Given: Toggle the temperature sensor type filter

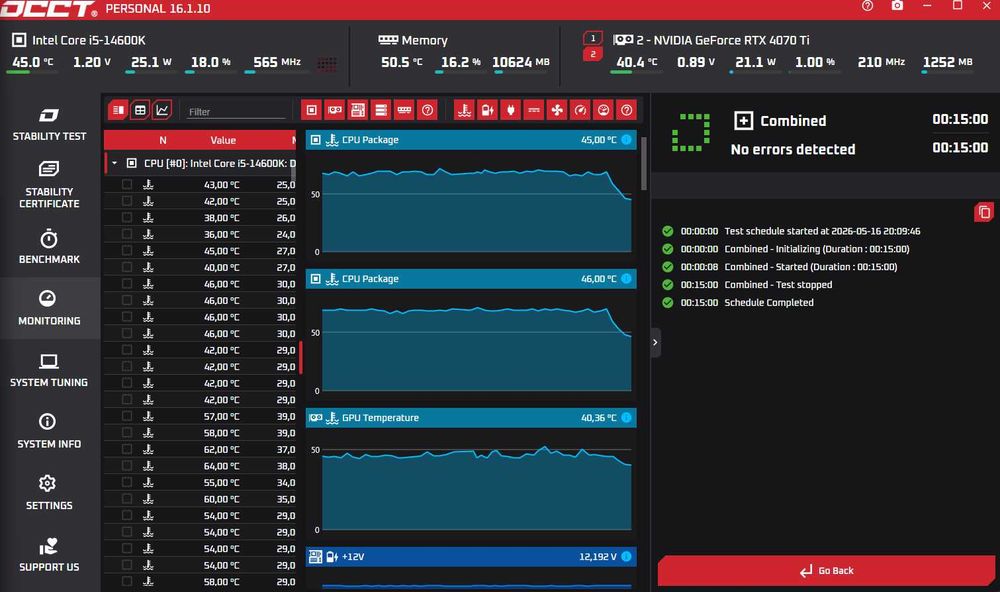Looking at the screenshot, I should click(x=464, y=110).
